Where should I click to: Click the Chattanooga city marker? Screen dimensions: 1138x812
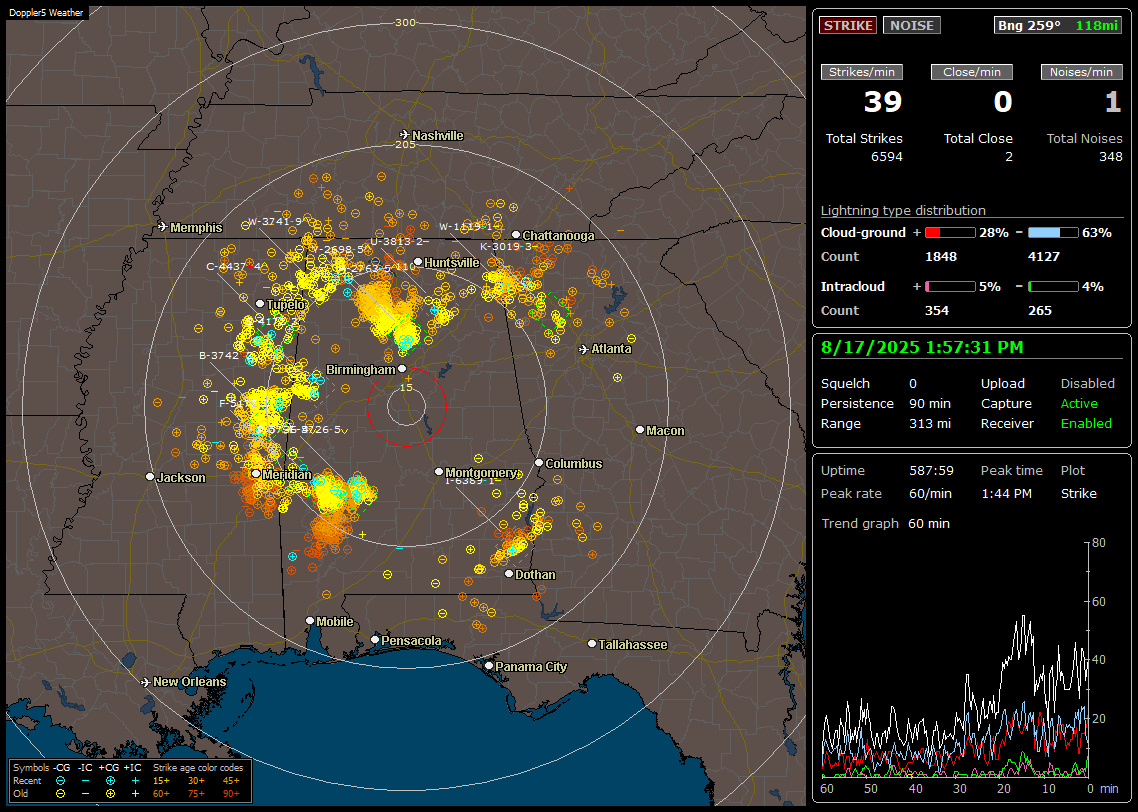(x=516, y=235)
